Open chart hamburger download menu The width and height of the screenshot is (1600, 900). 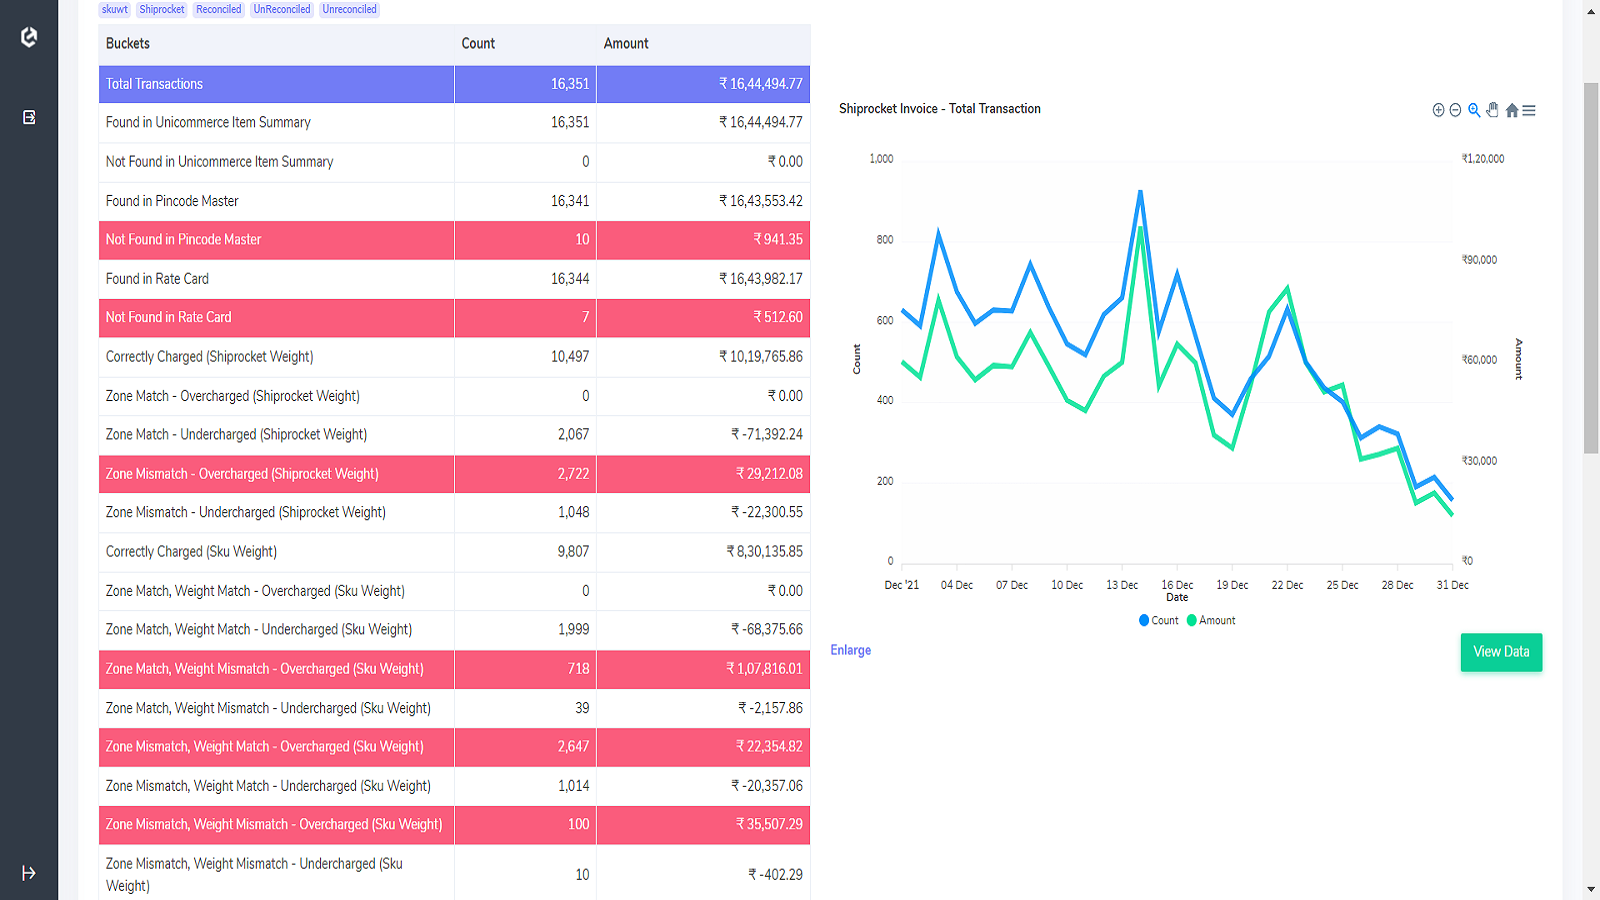(x=1529, y=110)
